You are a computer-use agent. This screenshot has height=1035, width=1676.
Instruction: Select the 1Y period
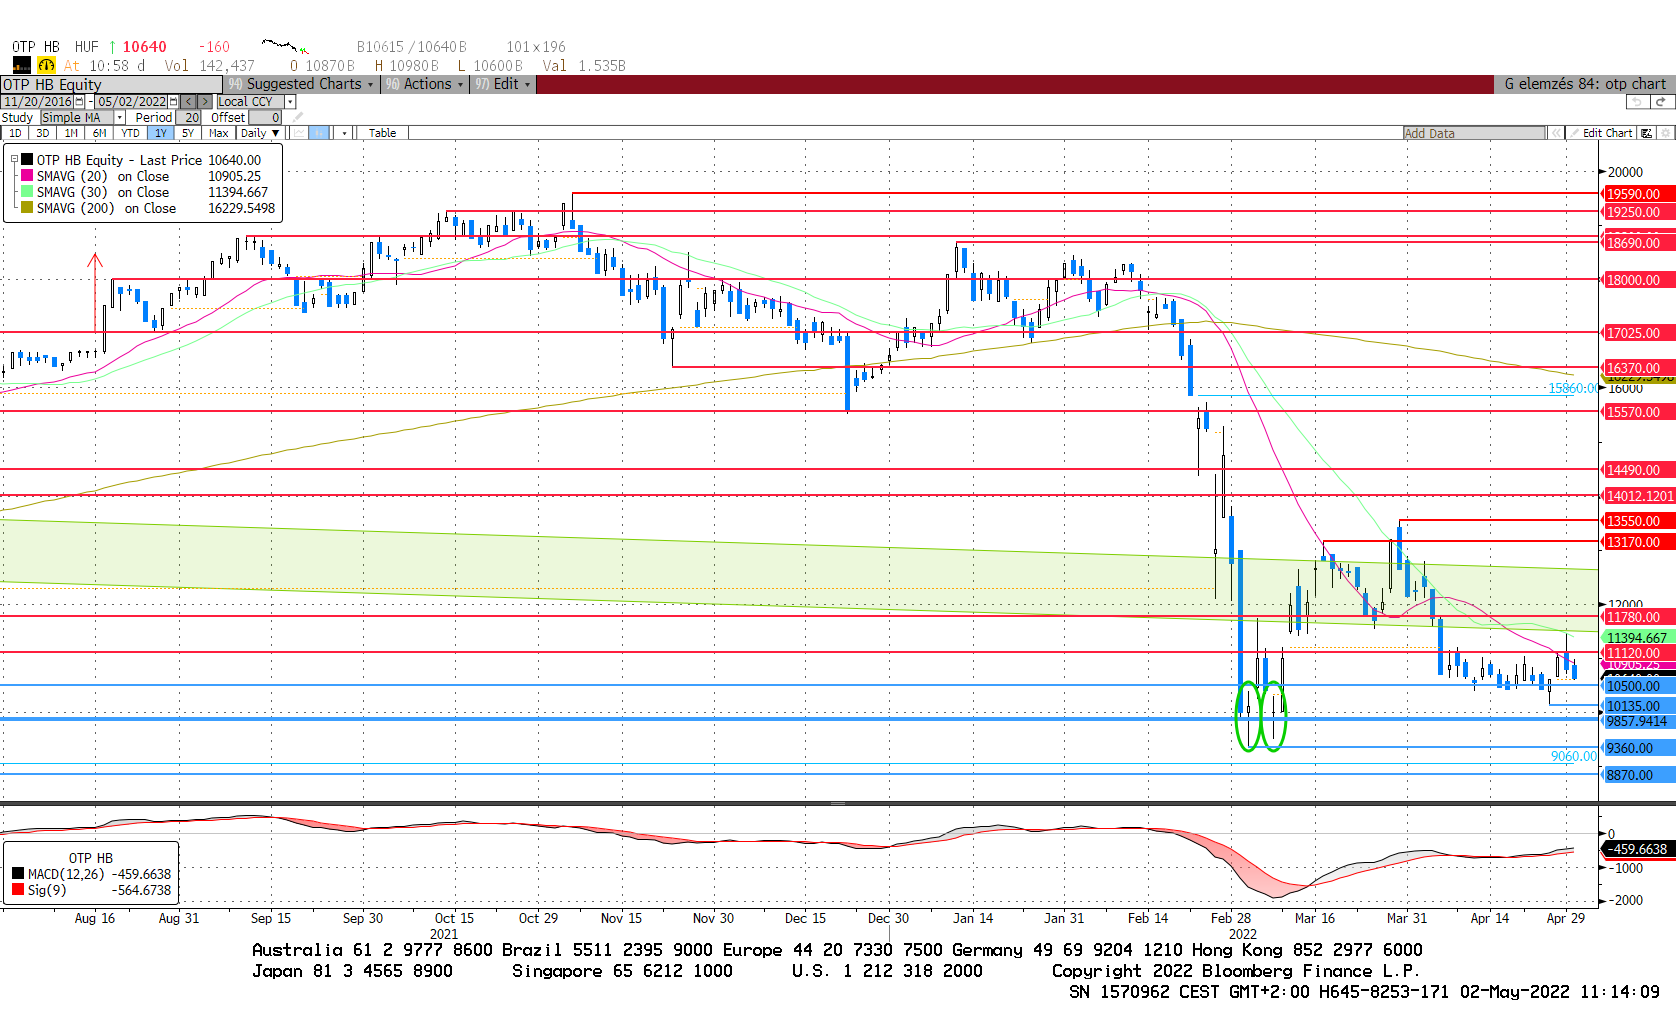[160, 133]
